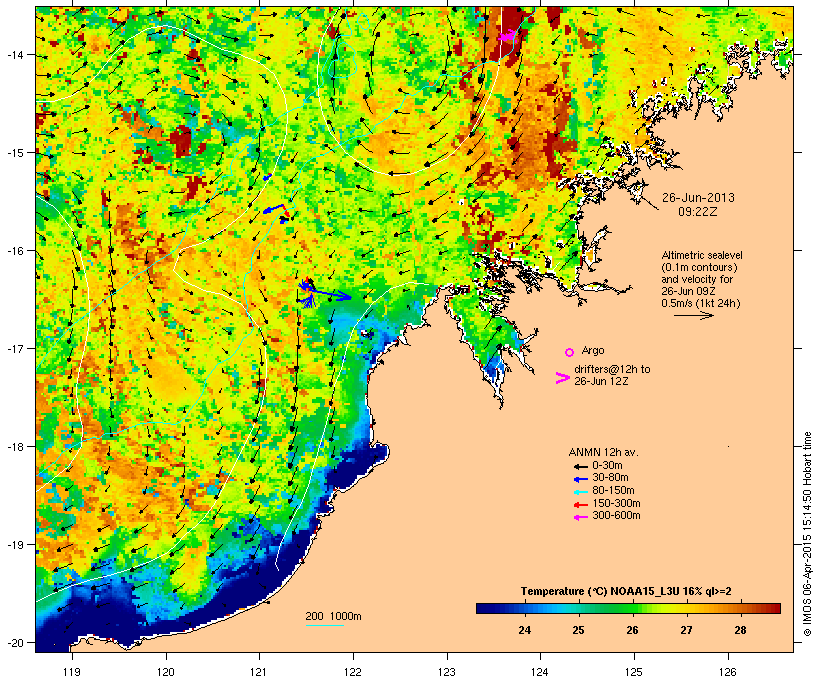Click the colorbar tick label 28

coord(740,630)
